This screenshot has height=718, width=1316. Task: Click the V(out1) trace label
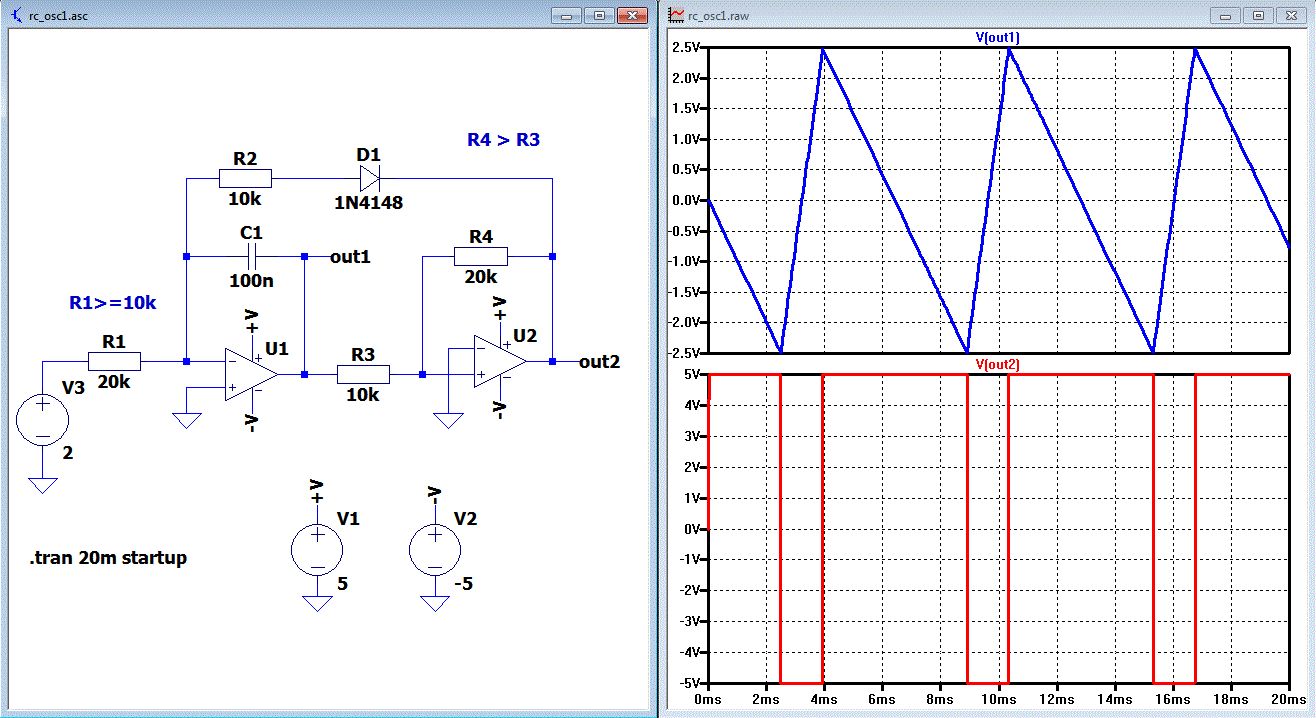click(997, 38)
